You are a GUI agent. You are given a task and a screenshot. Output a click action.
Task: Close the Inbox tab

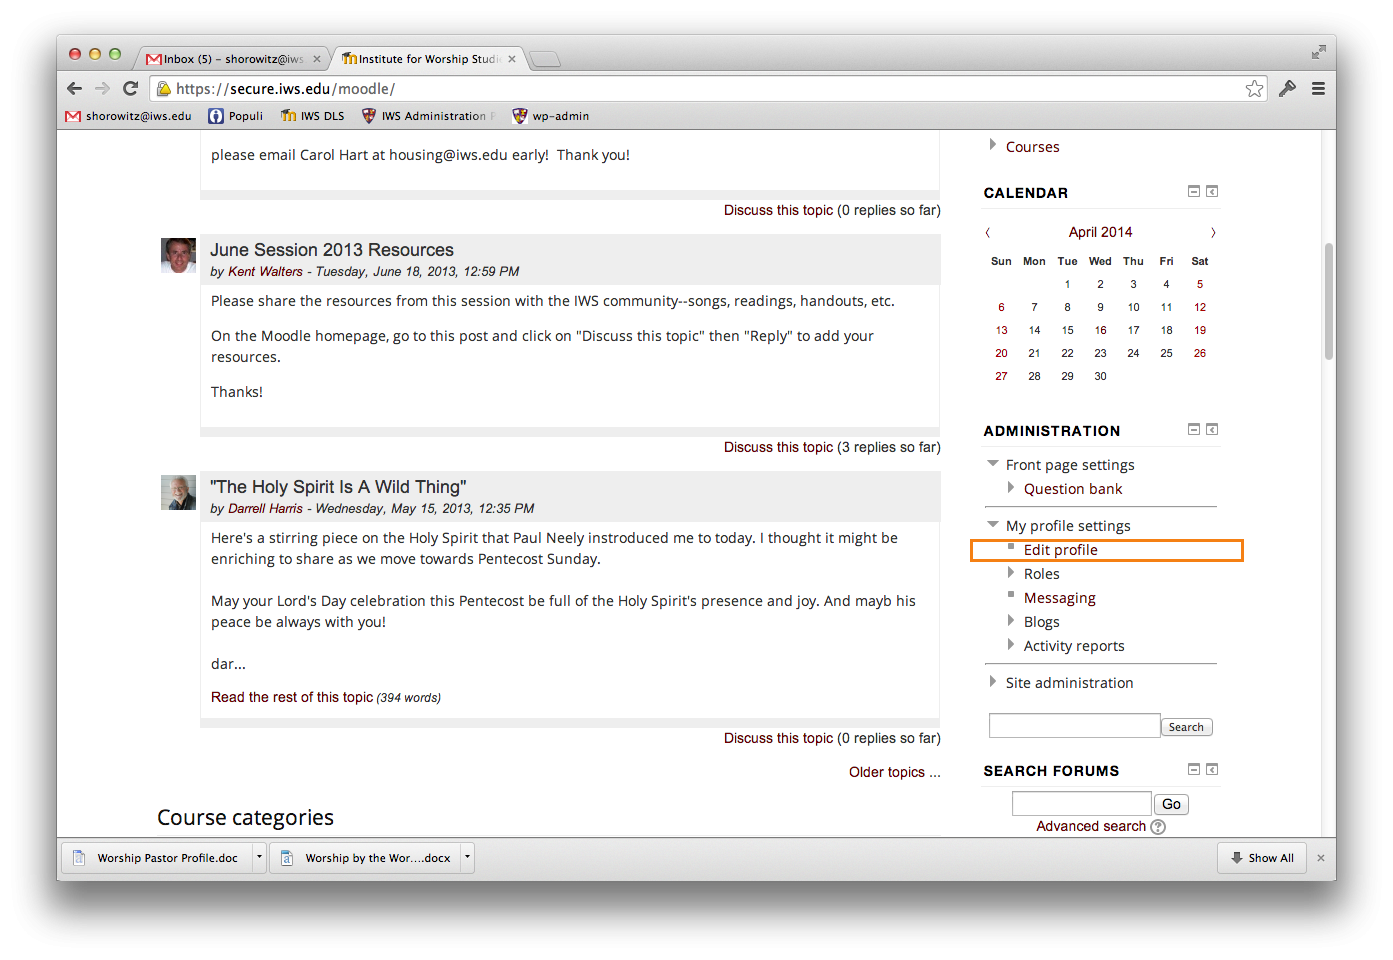[317, 59]
